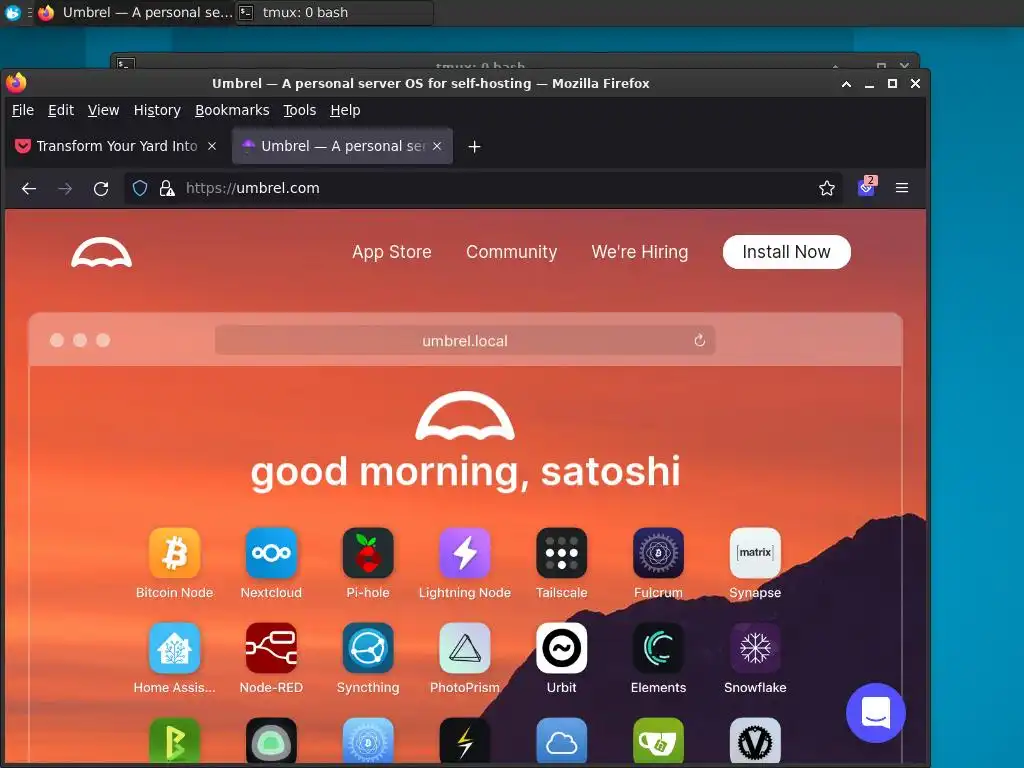This screenshot has width=1024, height=768.
Task: Go to the App Store link
Action: [392, 252]
